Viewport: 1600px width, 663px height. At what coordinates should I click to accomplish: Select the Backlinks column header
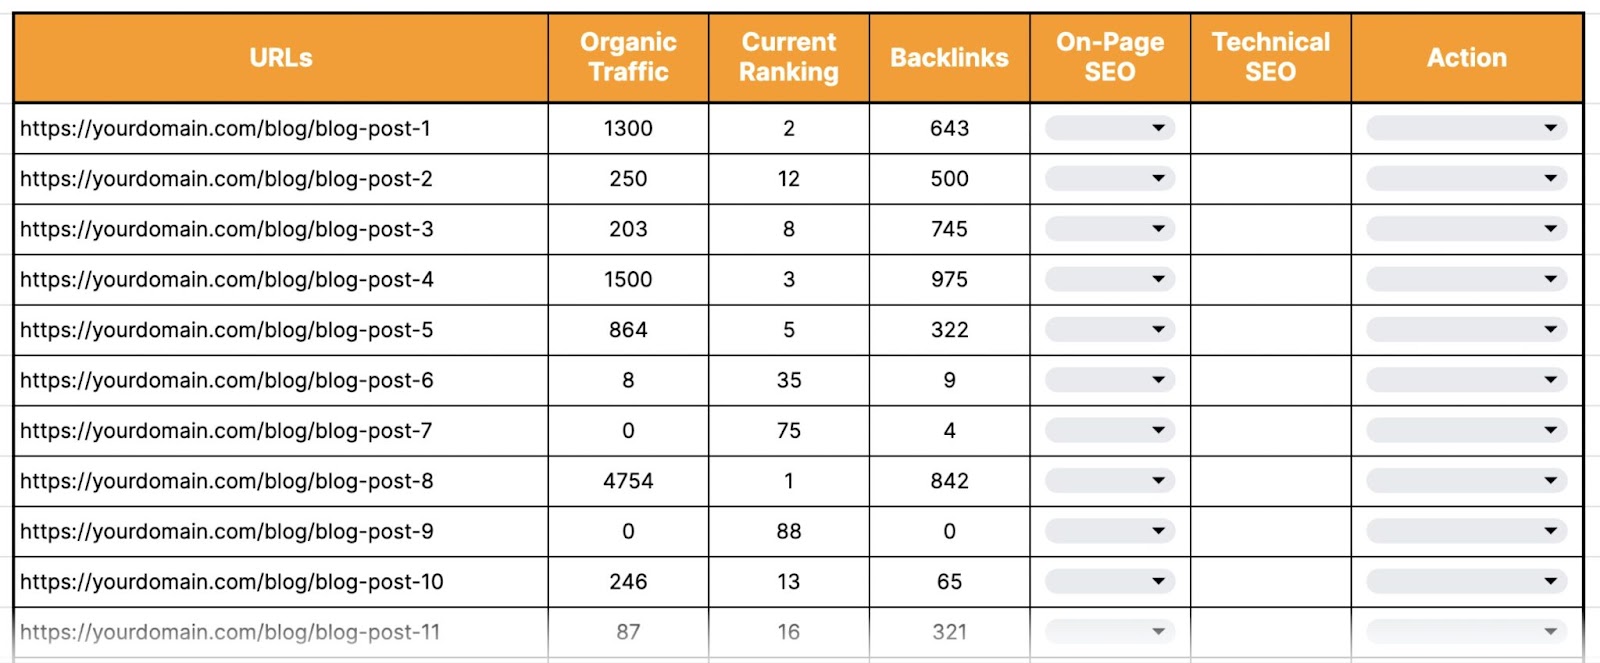[x=949, y=57]
